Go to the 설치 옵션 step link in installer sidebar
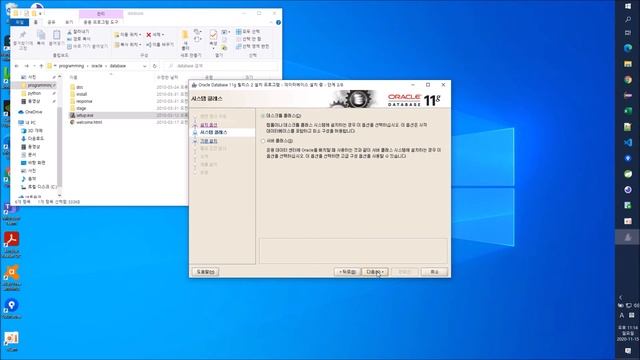640x360 pixels. (209, 125)
